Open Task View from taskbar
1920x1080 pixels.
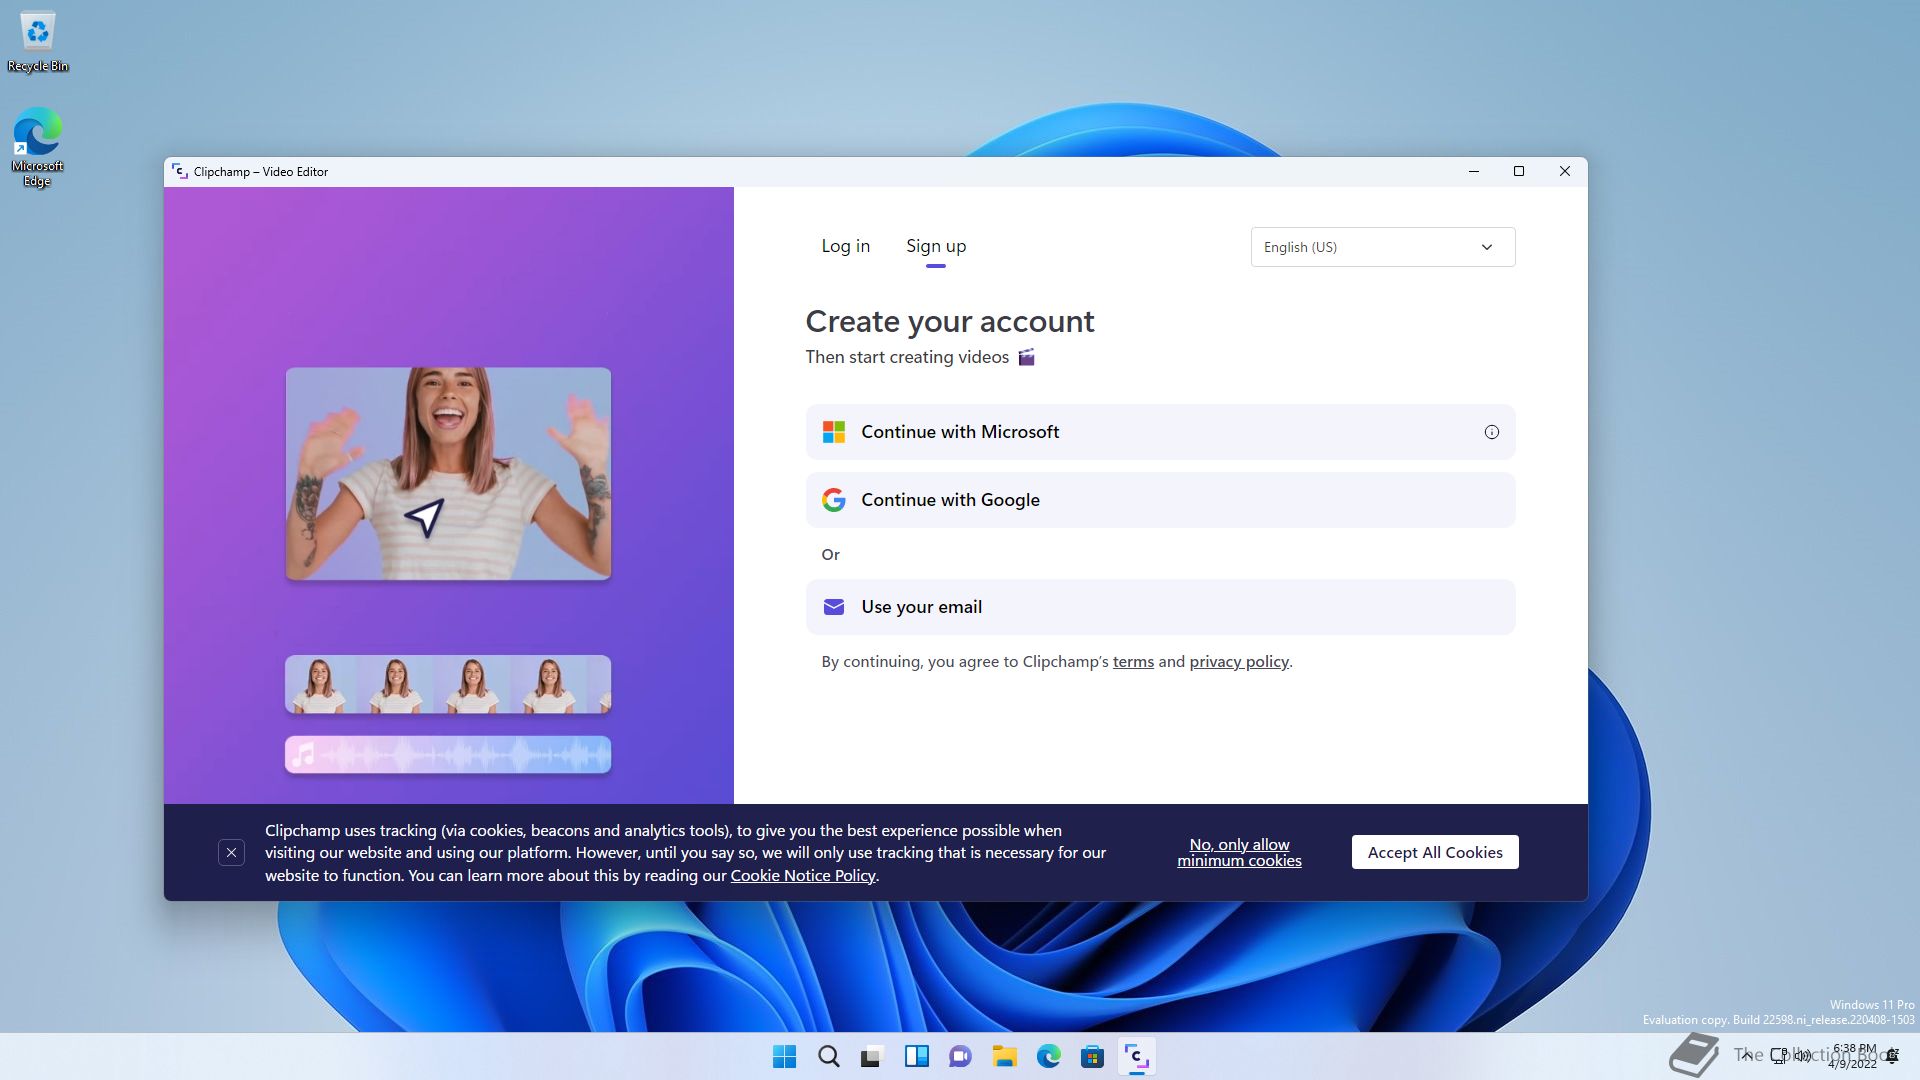click(x=872, y=1056)
